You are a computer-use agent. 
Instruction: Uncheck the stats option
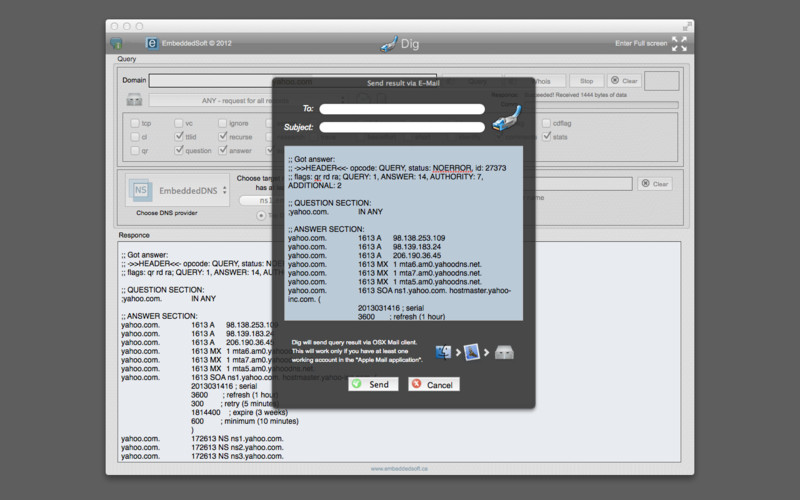coord(546,136)
